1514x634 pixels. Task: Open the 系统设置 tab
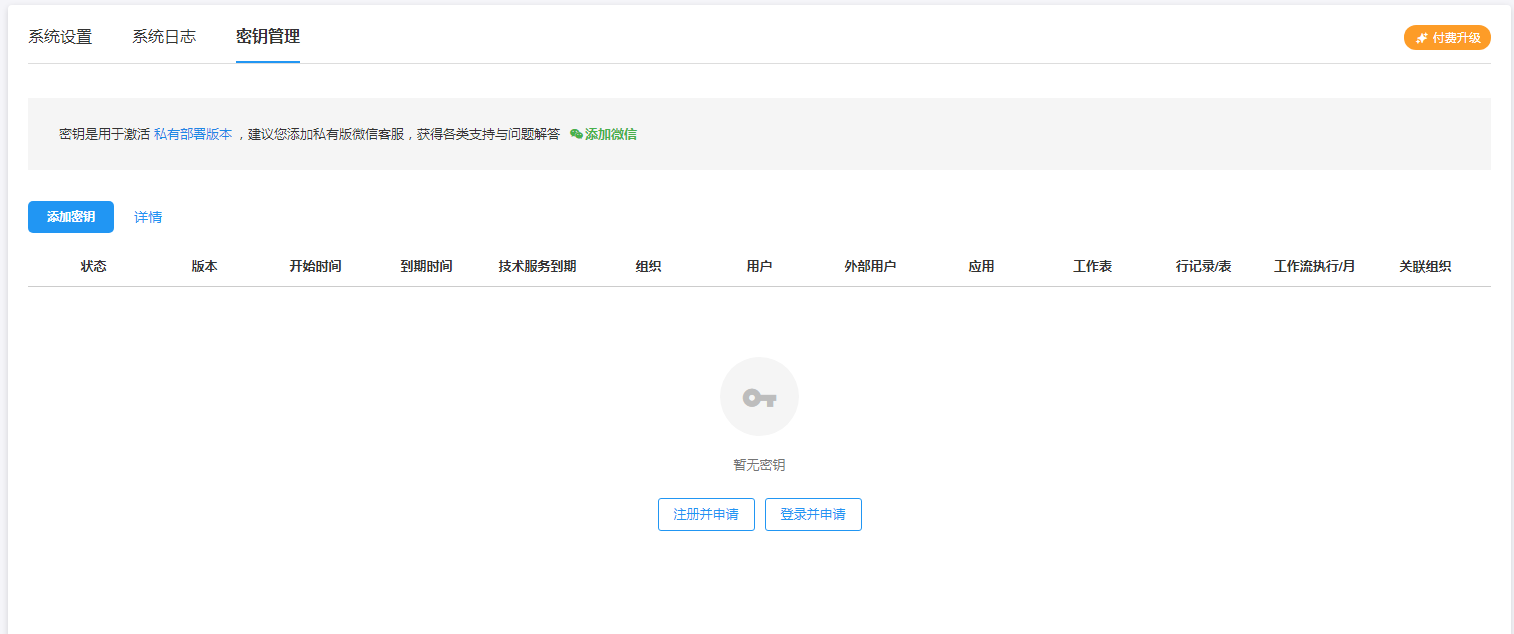coord(60,37)
